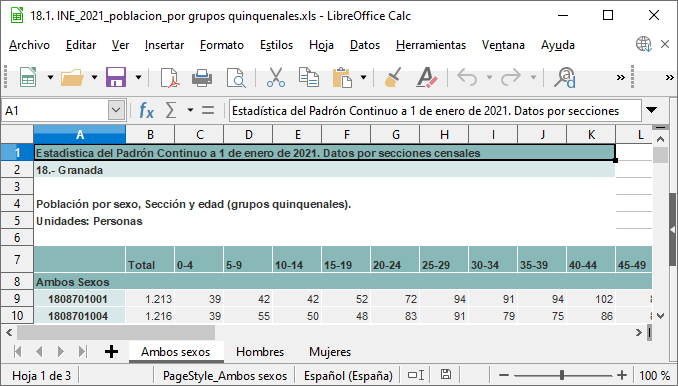678x386 pixels.
Task: Open the Formato menu
Action: (222, 45)
